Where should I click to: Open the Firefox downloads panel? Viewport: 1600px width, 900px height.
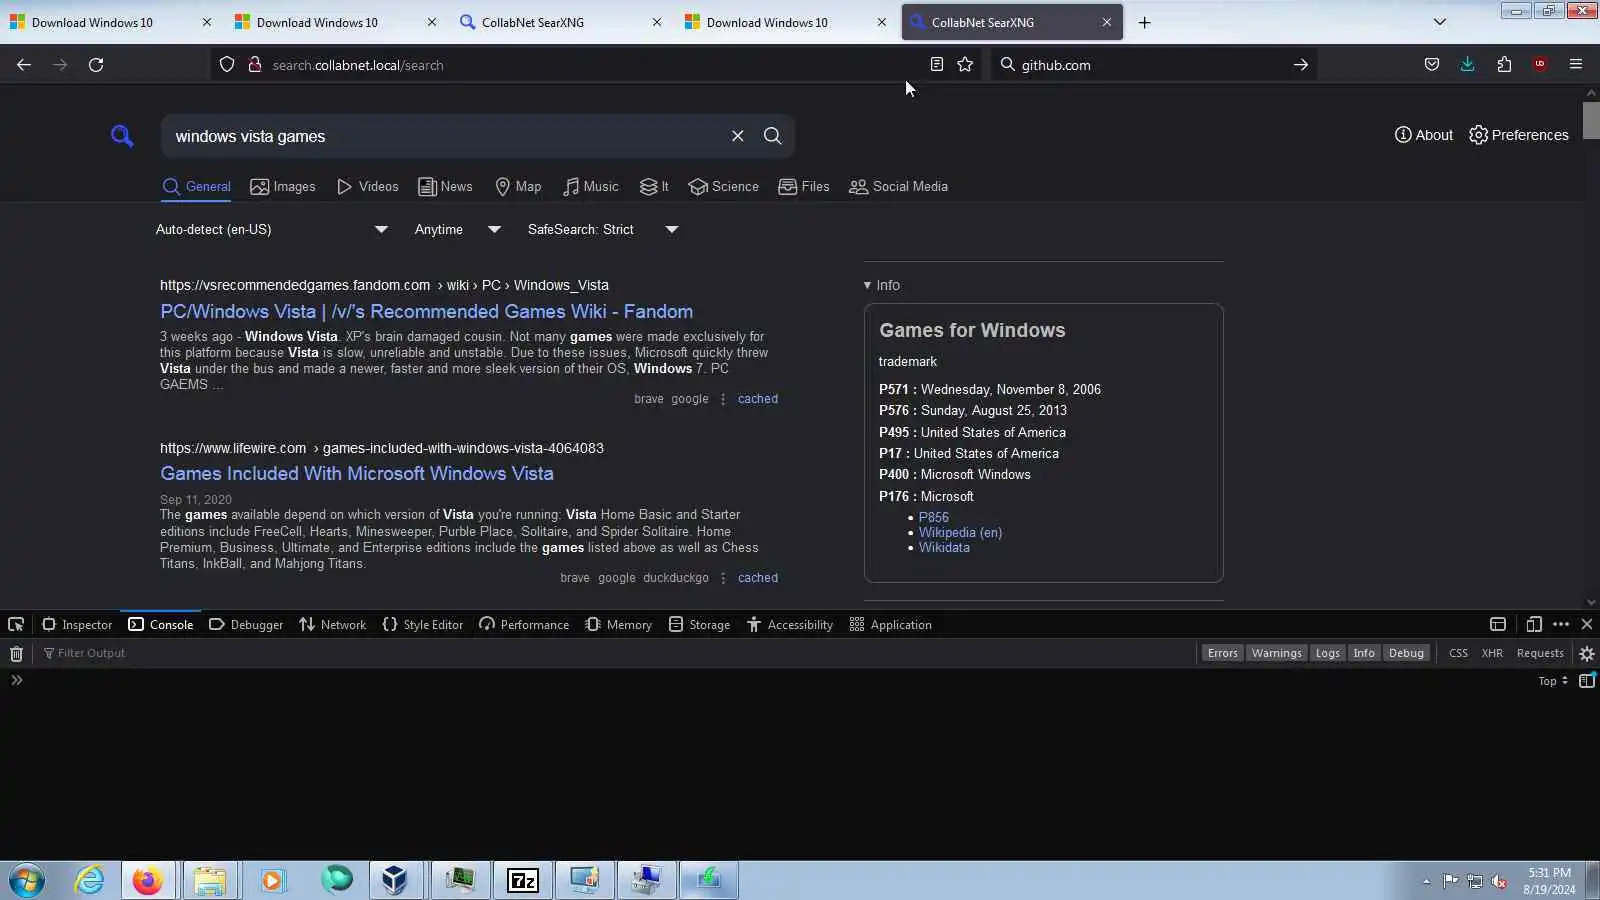1468,65
